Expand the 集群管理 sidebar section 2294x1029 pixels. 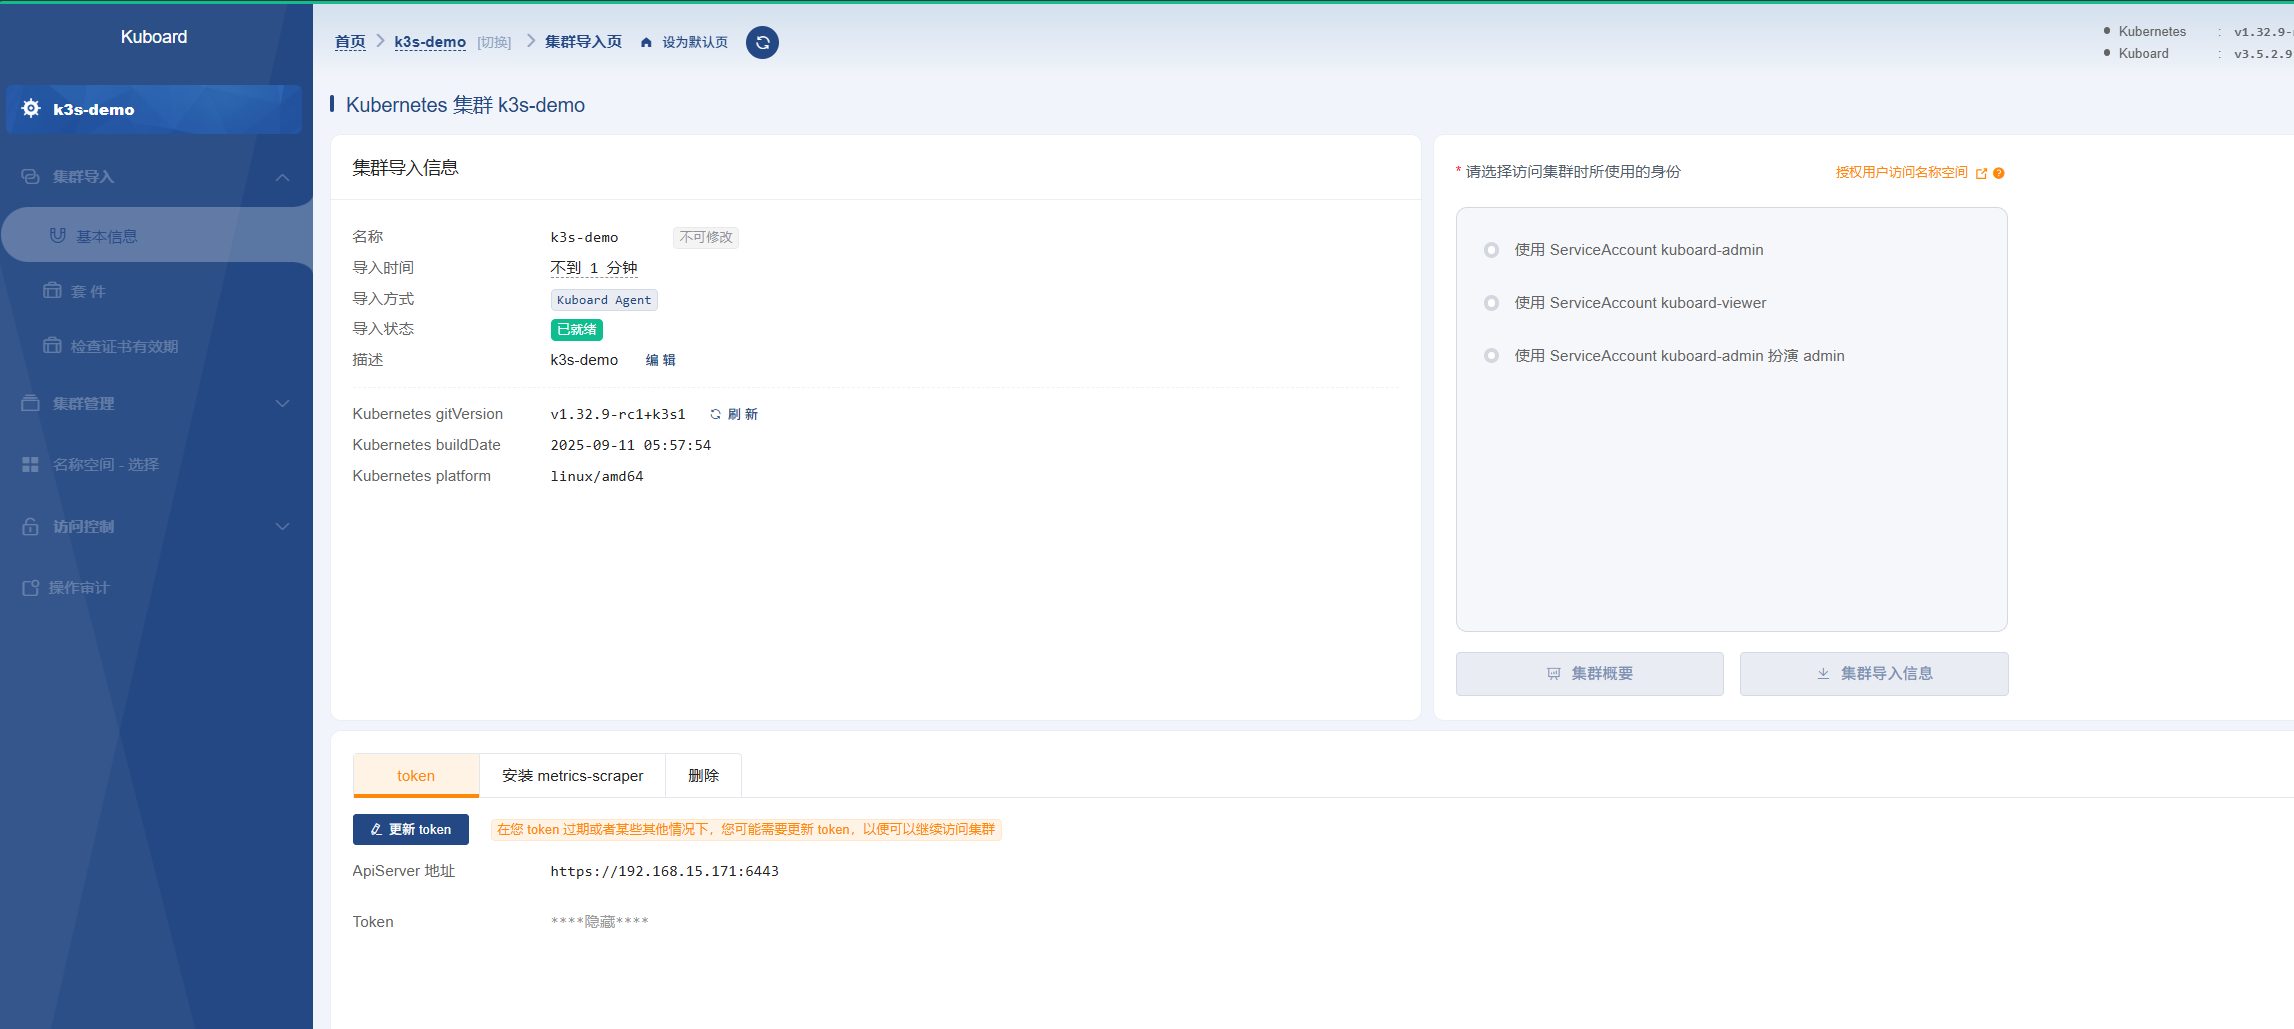[x=282, y=403]
